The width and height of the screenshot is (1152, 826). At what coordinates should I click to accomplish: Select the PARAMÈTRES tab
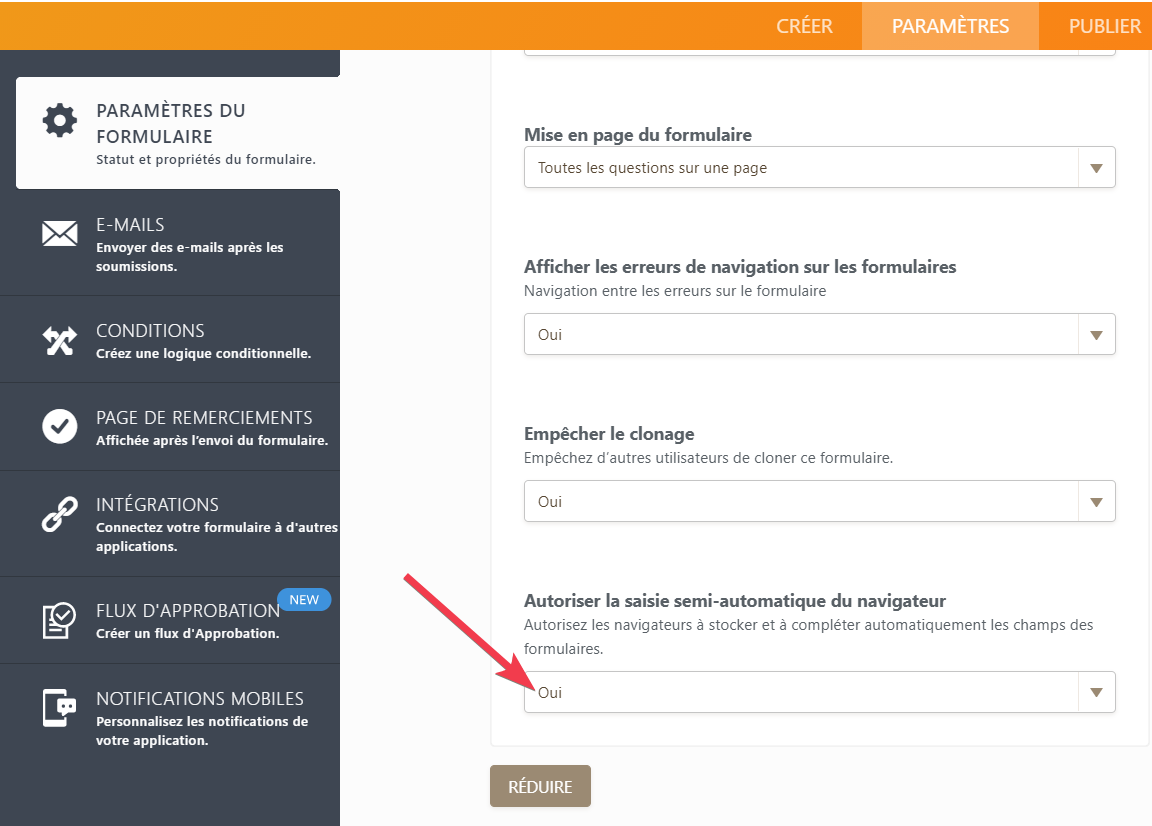click(950, 26)
